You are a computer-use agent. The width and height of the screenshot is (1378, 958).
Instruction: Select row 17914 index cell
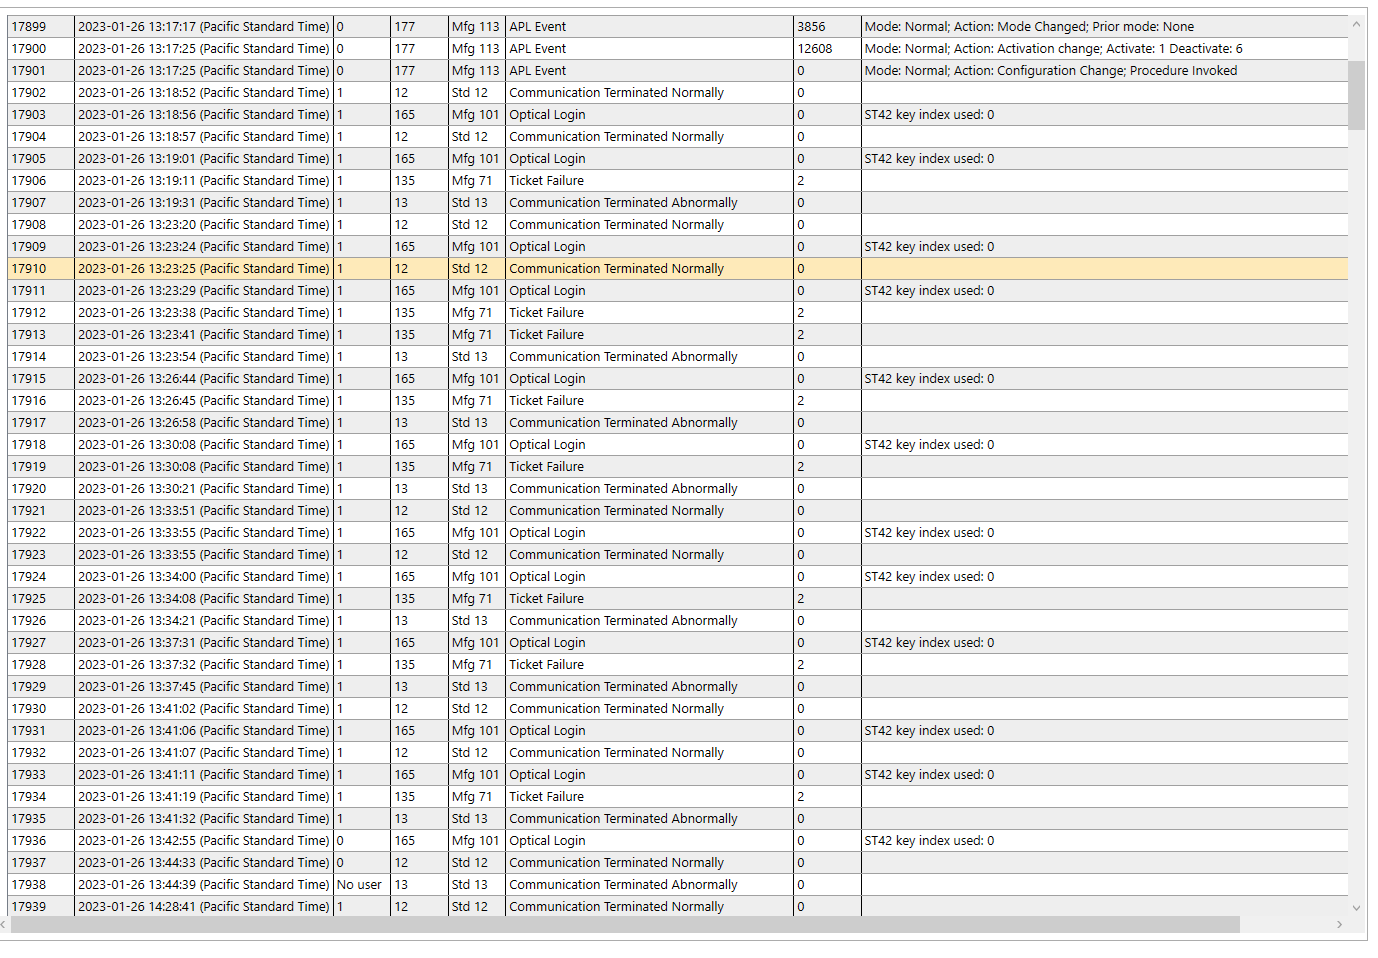(41, 357)
